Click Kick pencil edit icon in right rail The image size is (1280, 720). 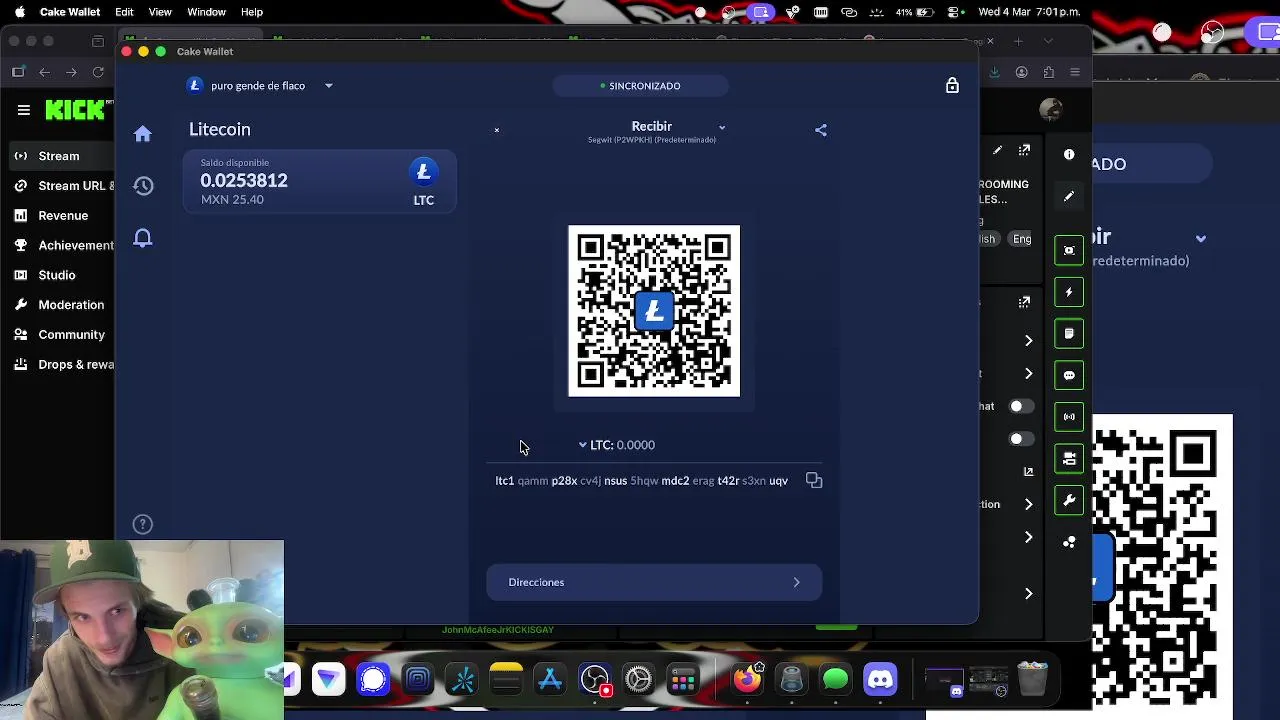pos(1069,197)
